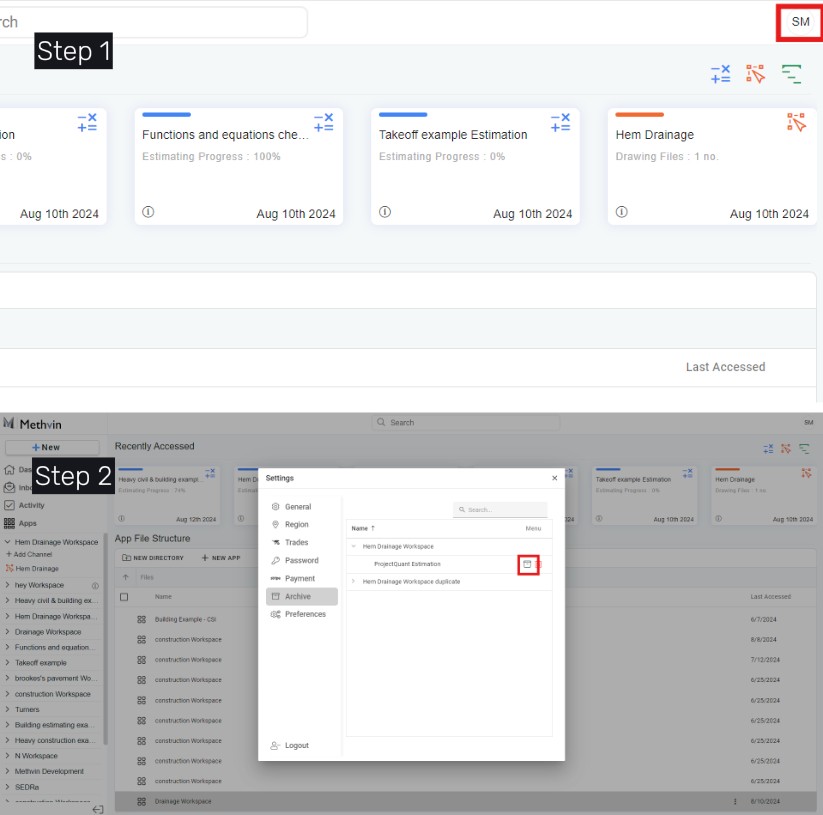Toggle Name column sort order in Settings

361,528
